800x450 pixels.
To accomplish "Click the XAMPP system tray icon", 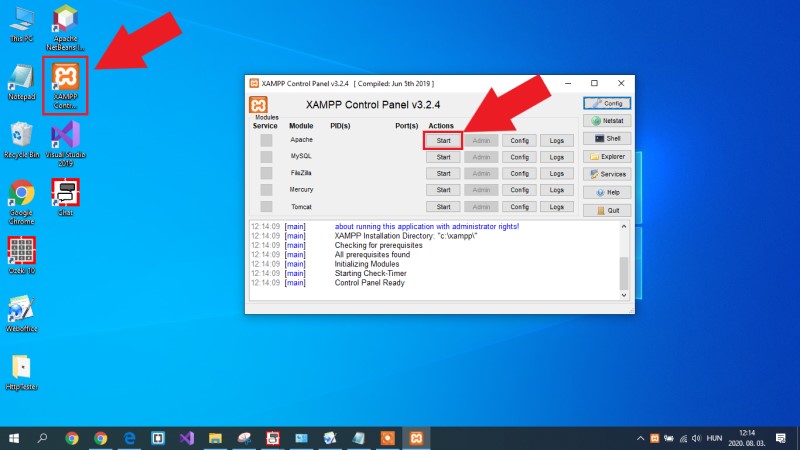I will pos(655,439).
